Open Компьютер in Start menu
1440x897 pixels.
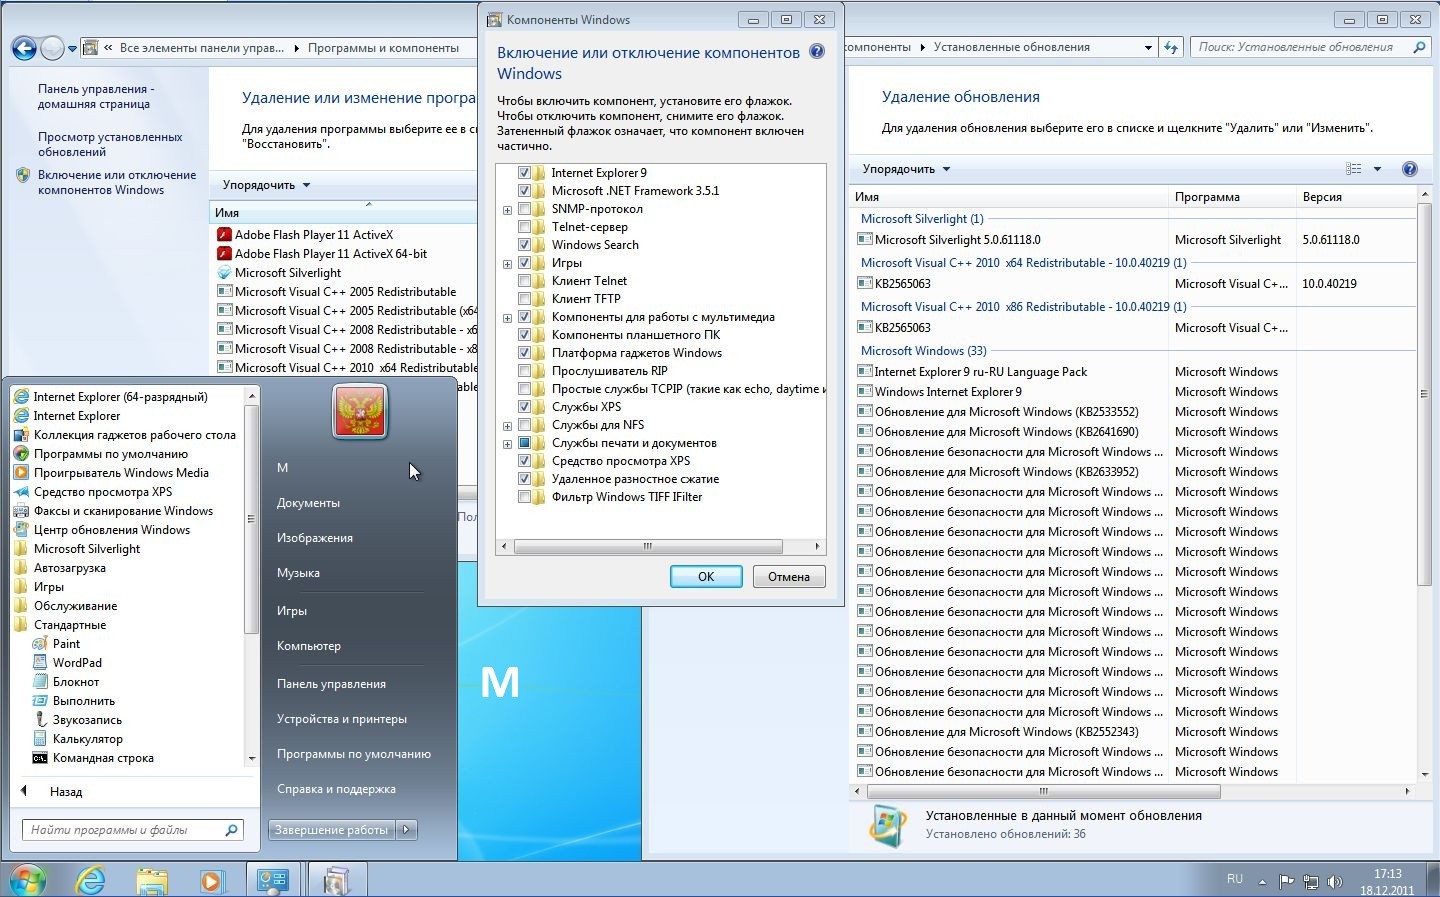pos(309,646)
